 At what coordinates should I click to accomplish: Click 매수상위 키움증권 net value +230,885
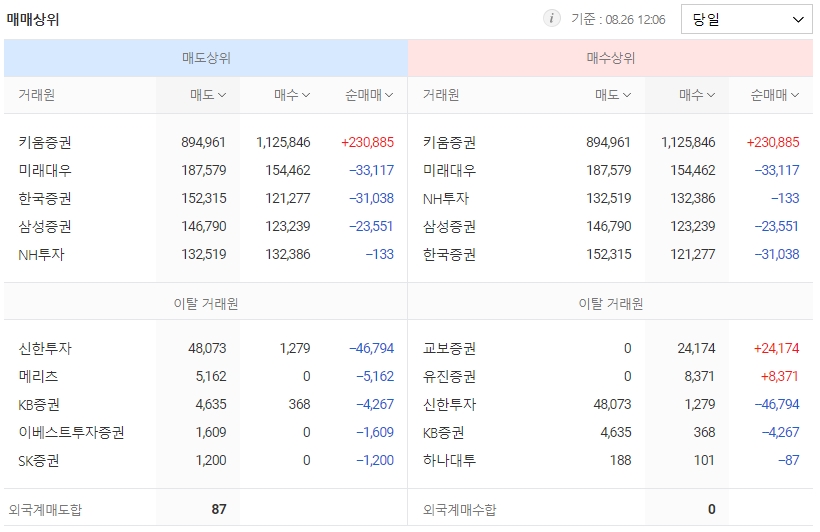click(773, 142)
